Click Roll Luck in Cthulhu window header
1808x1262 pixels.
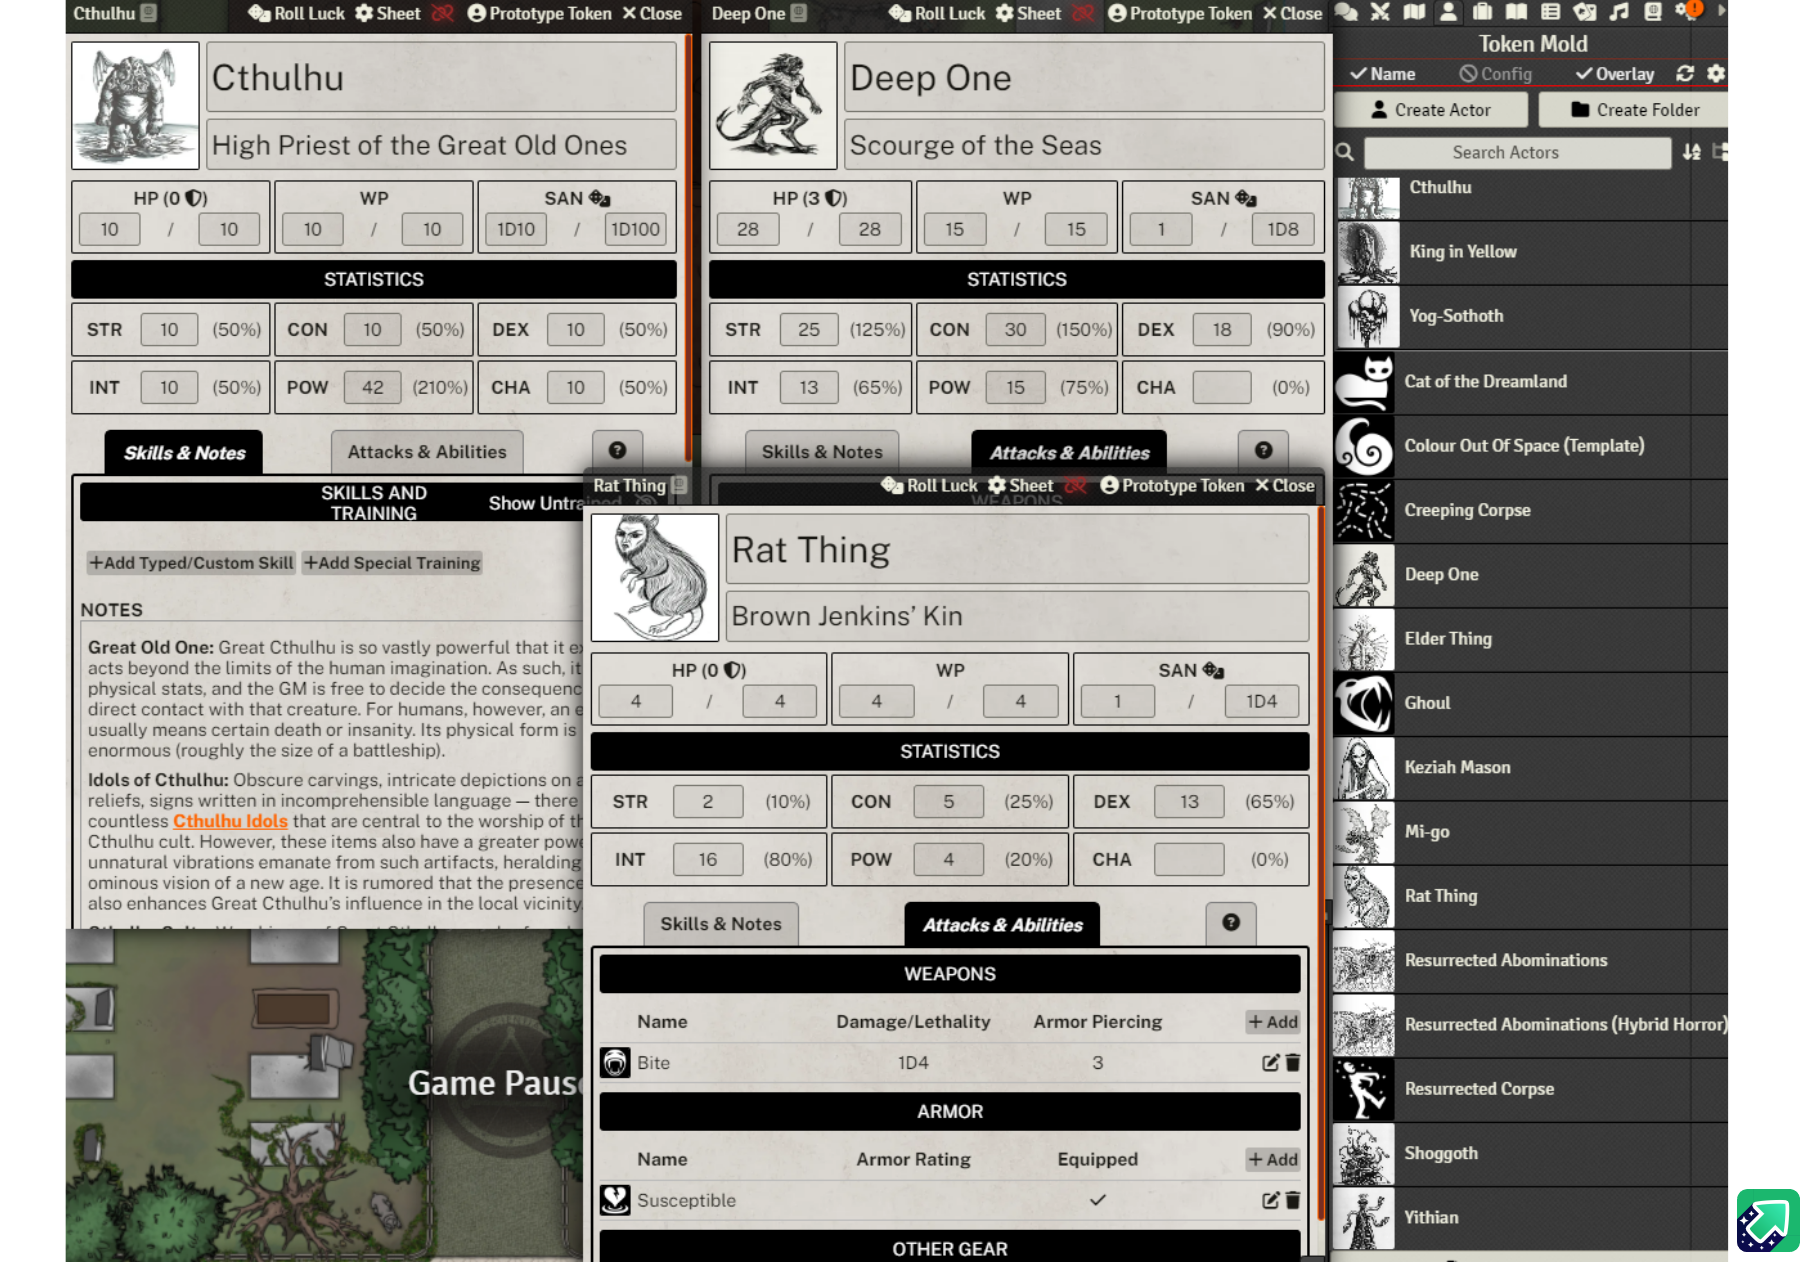coord(296,13)
